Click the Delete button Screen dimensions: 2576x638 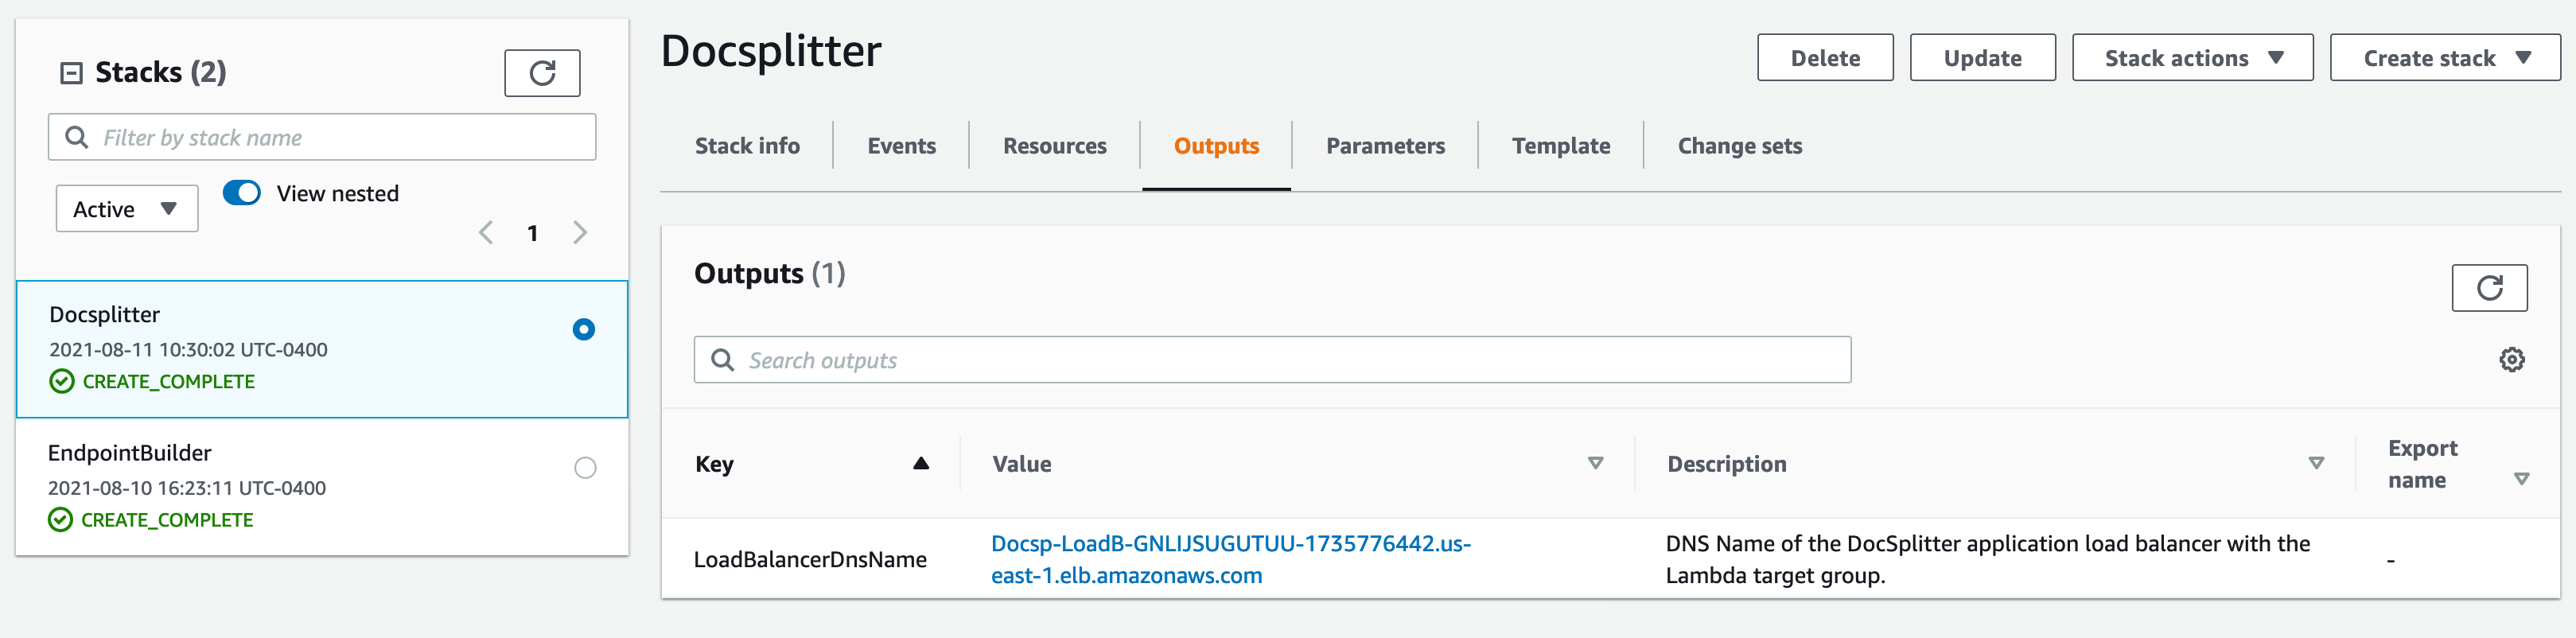(1825, 58)
